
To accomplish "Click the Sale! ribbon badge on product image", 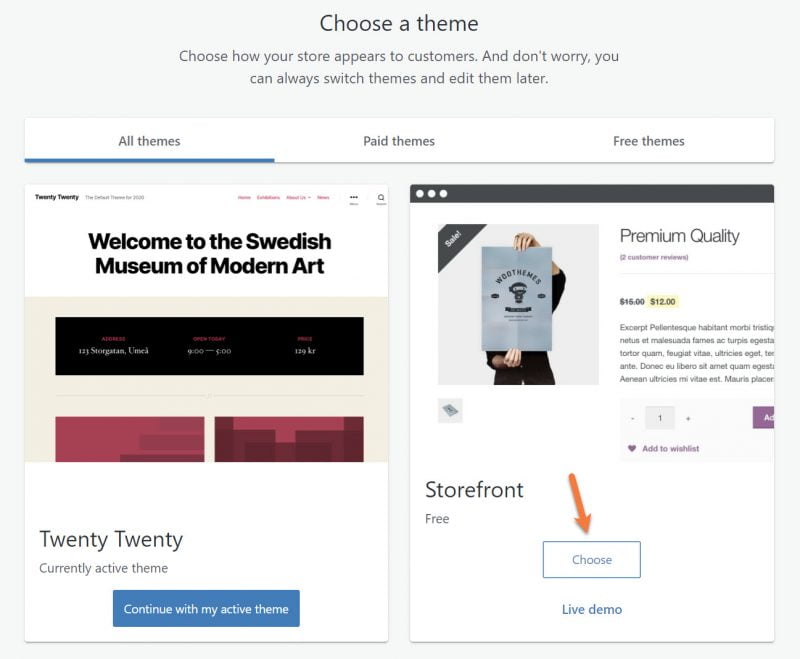I will 452,240.
